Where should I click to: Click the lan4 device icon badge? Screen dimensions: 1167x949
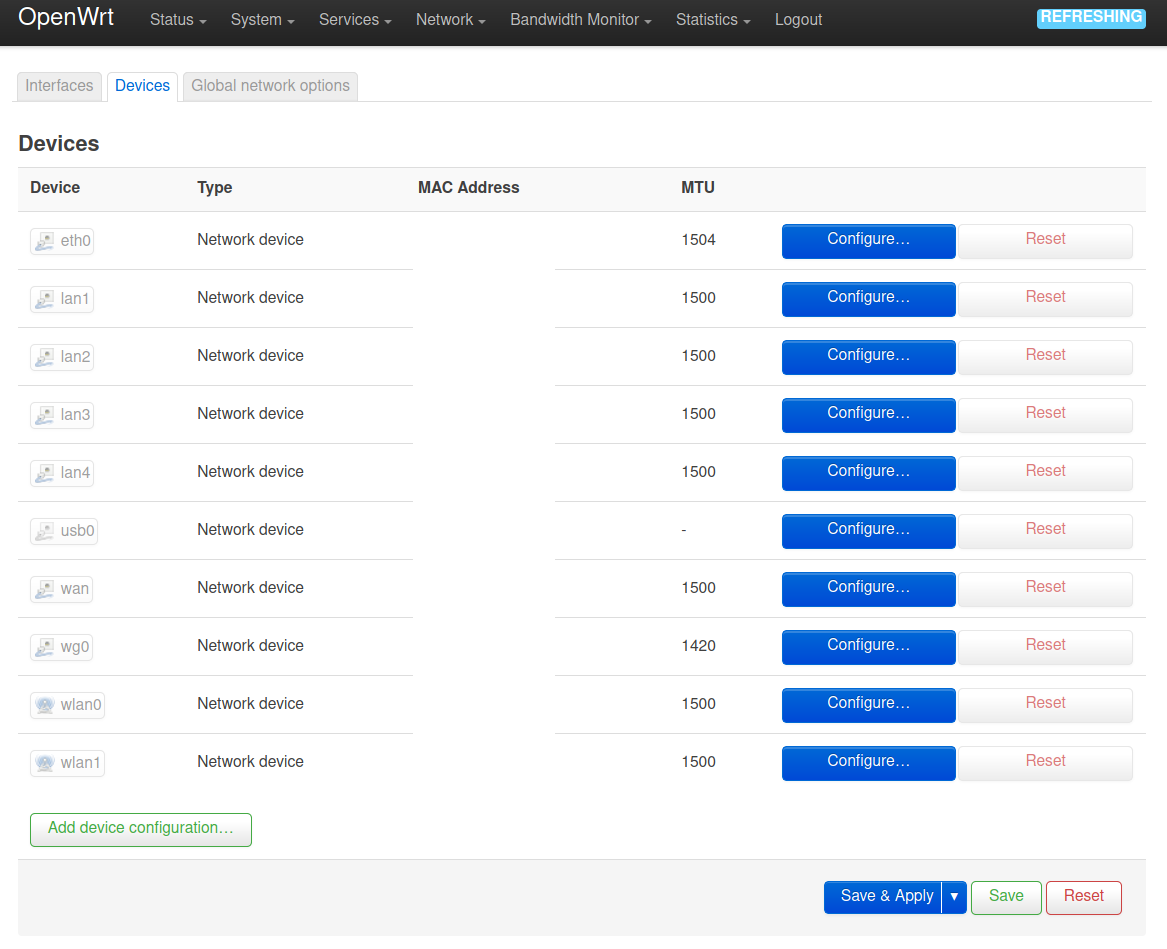(62, 473)
